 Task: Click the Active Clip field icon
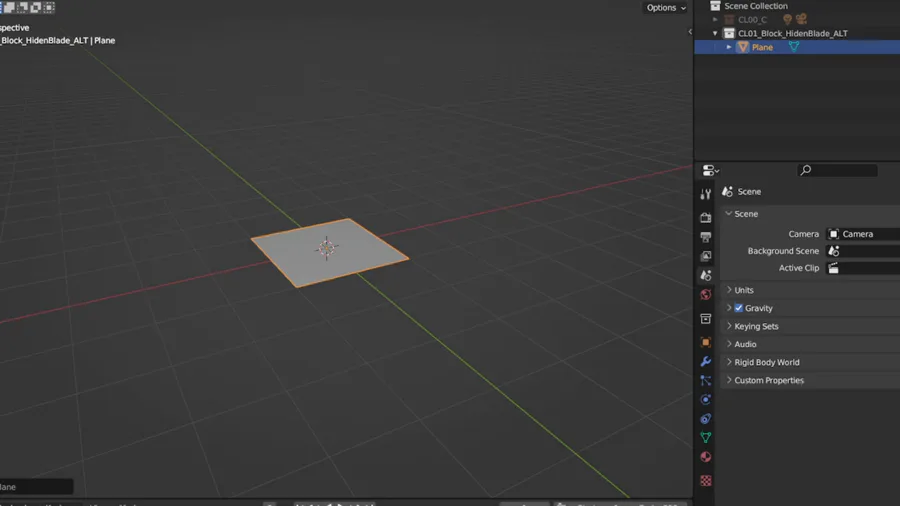pos(833,268)
